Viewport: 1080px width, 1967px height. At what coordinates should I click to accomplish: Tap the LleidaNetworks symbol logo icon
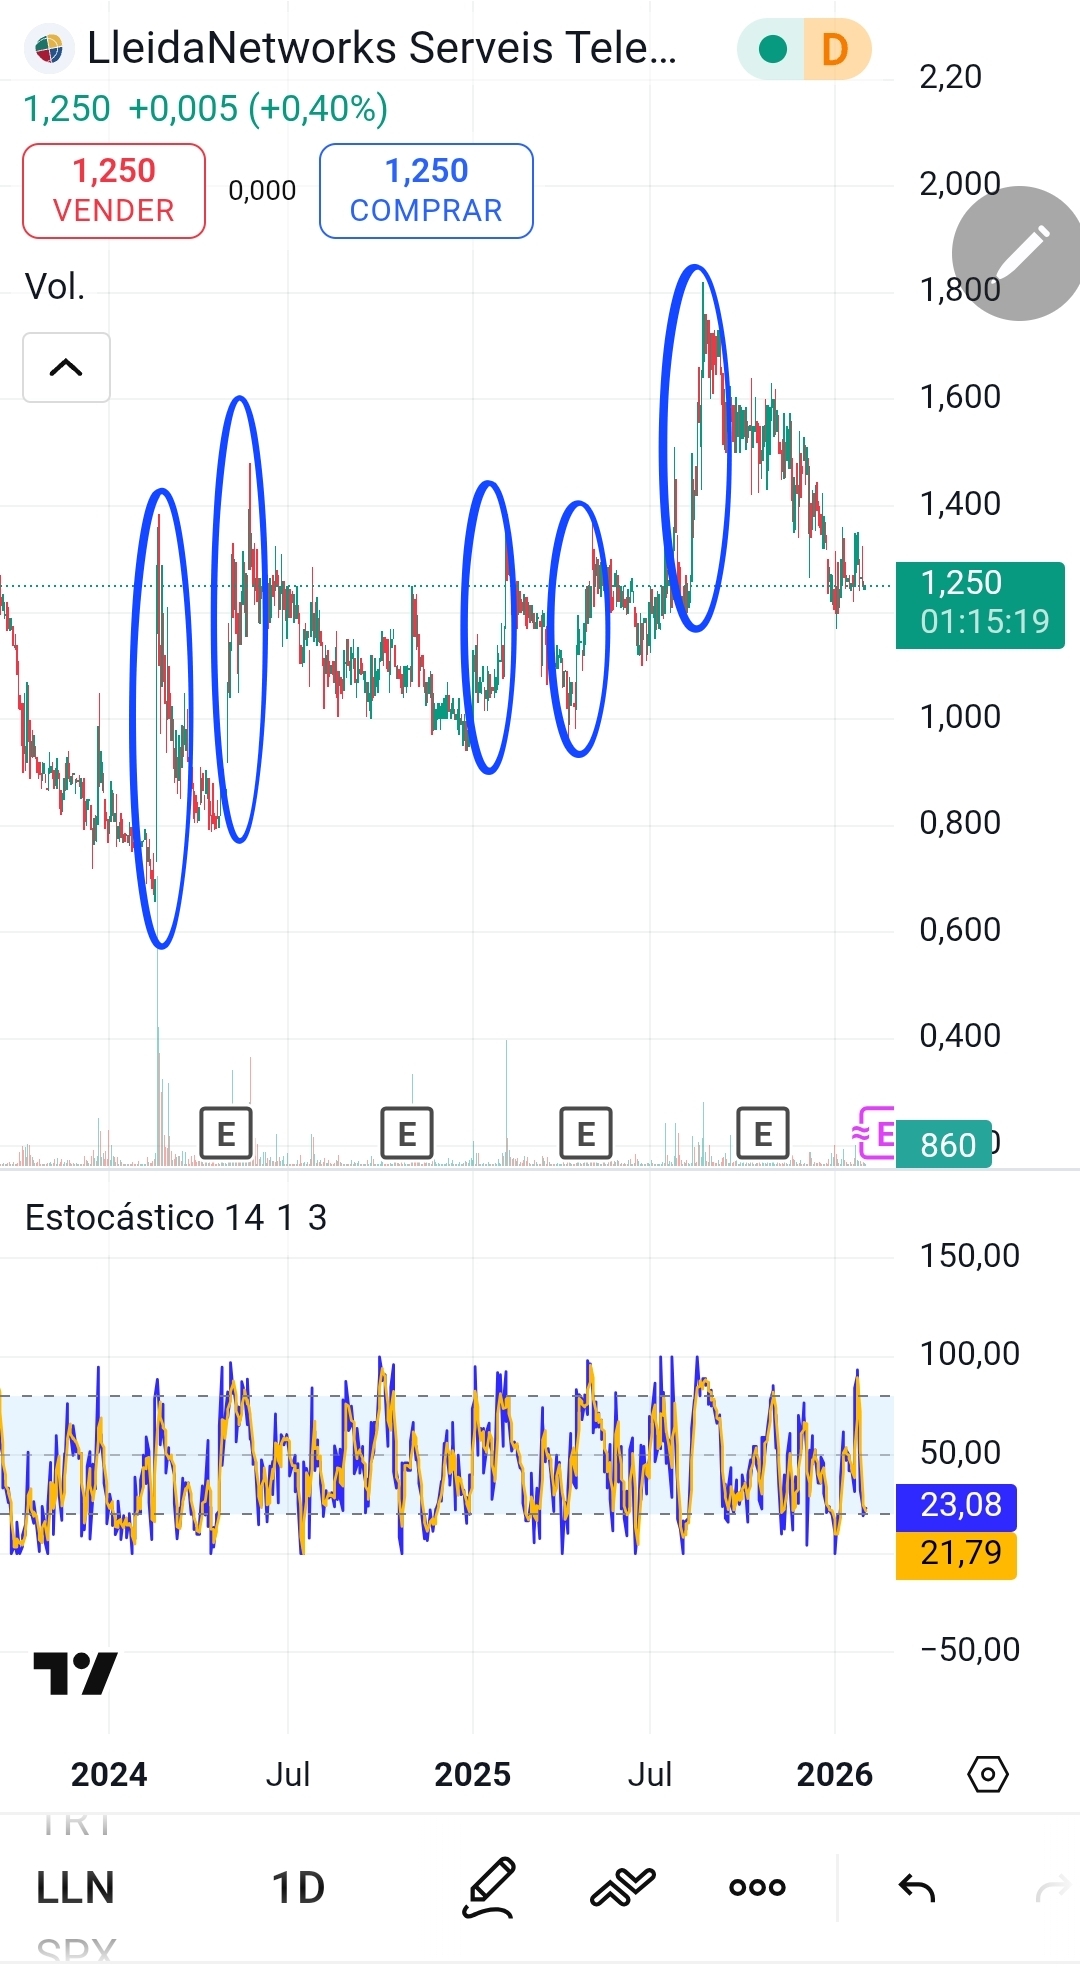48,48
